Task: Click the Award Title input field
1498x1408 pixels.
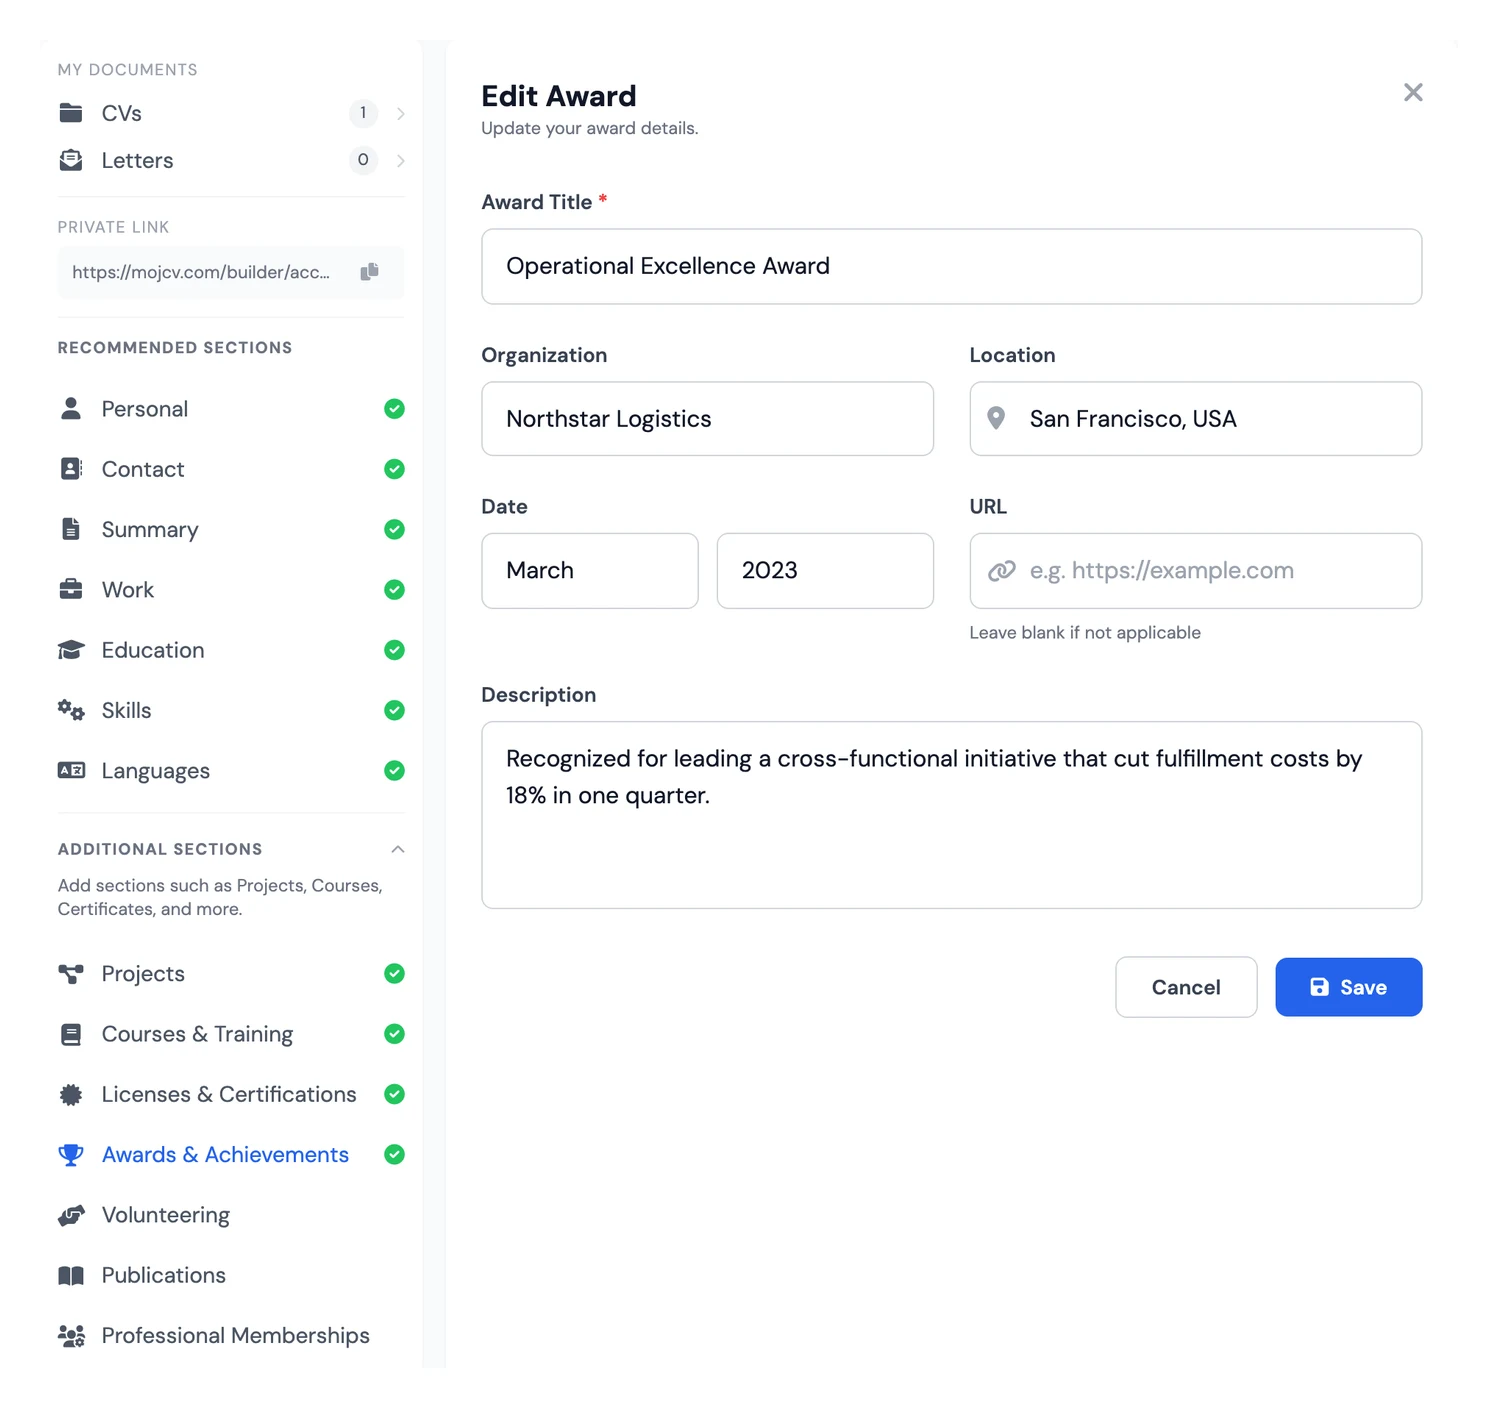Action: coord(952,266)
